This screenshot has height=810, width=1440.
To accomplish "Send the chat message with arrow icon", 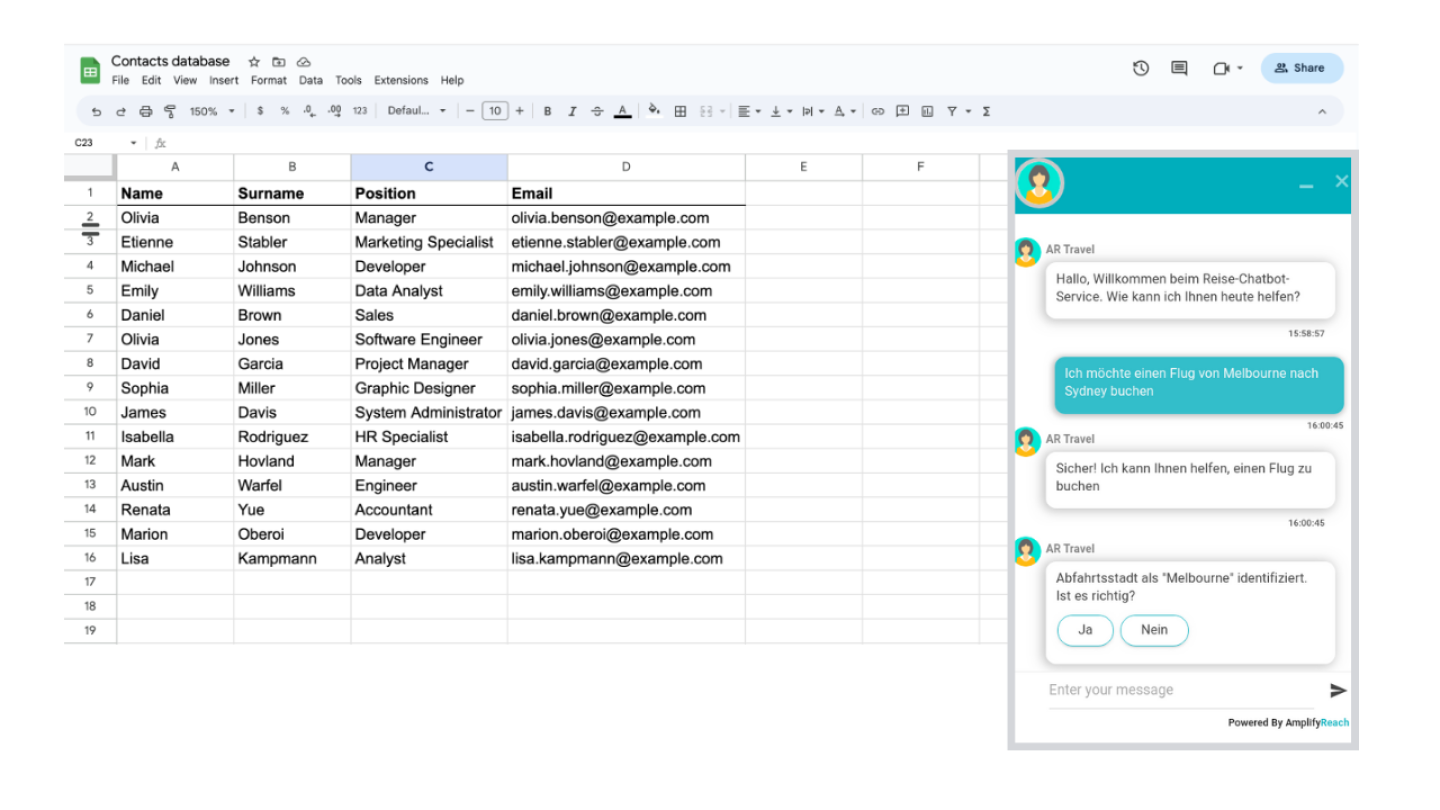I will (x=1338, y=690).
